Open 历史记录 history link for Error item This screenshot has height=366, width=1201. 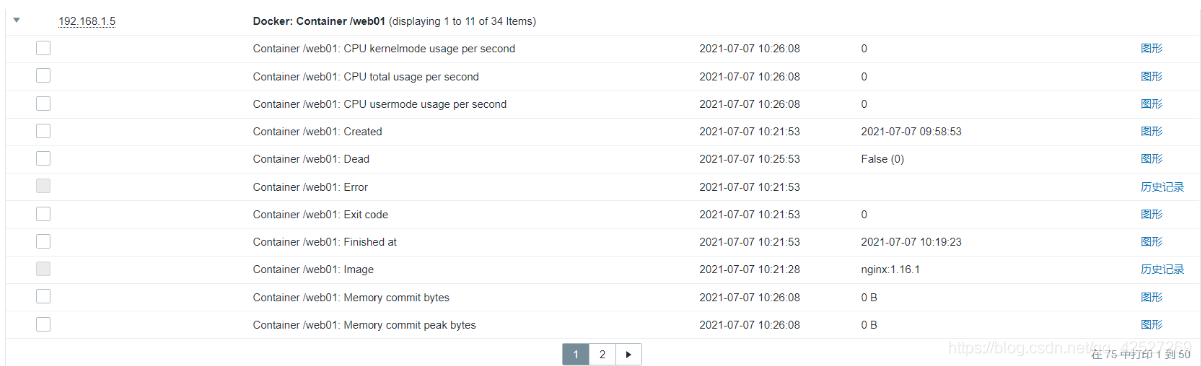(1162, 187)
